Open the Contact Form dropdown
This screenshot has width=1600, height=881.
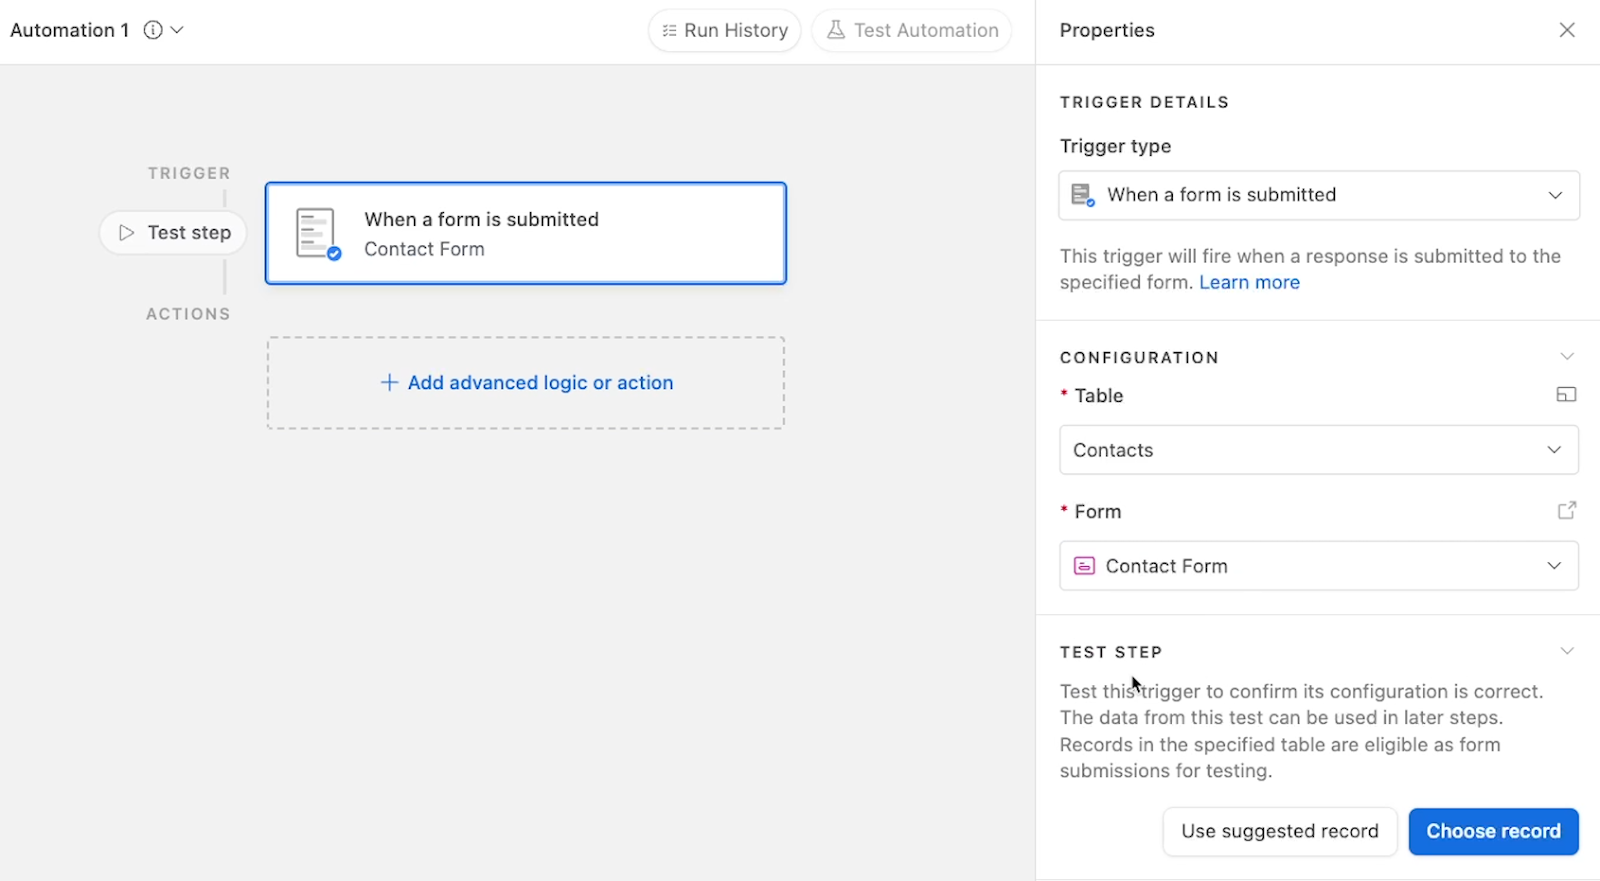tap(1319, 566)
